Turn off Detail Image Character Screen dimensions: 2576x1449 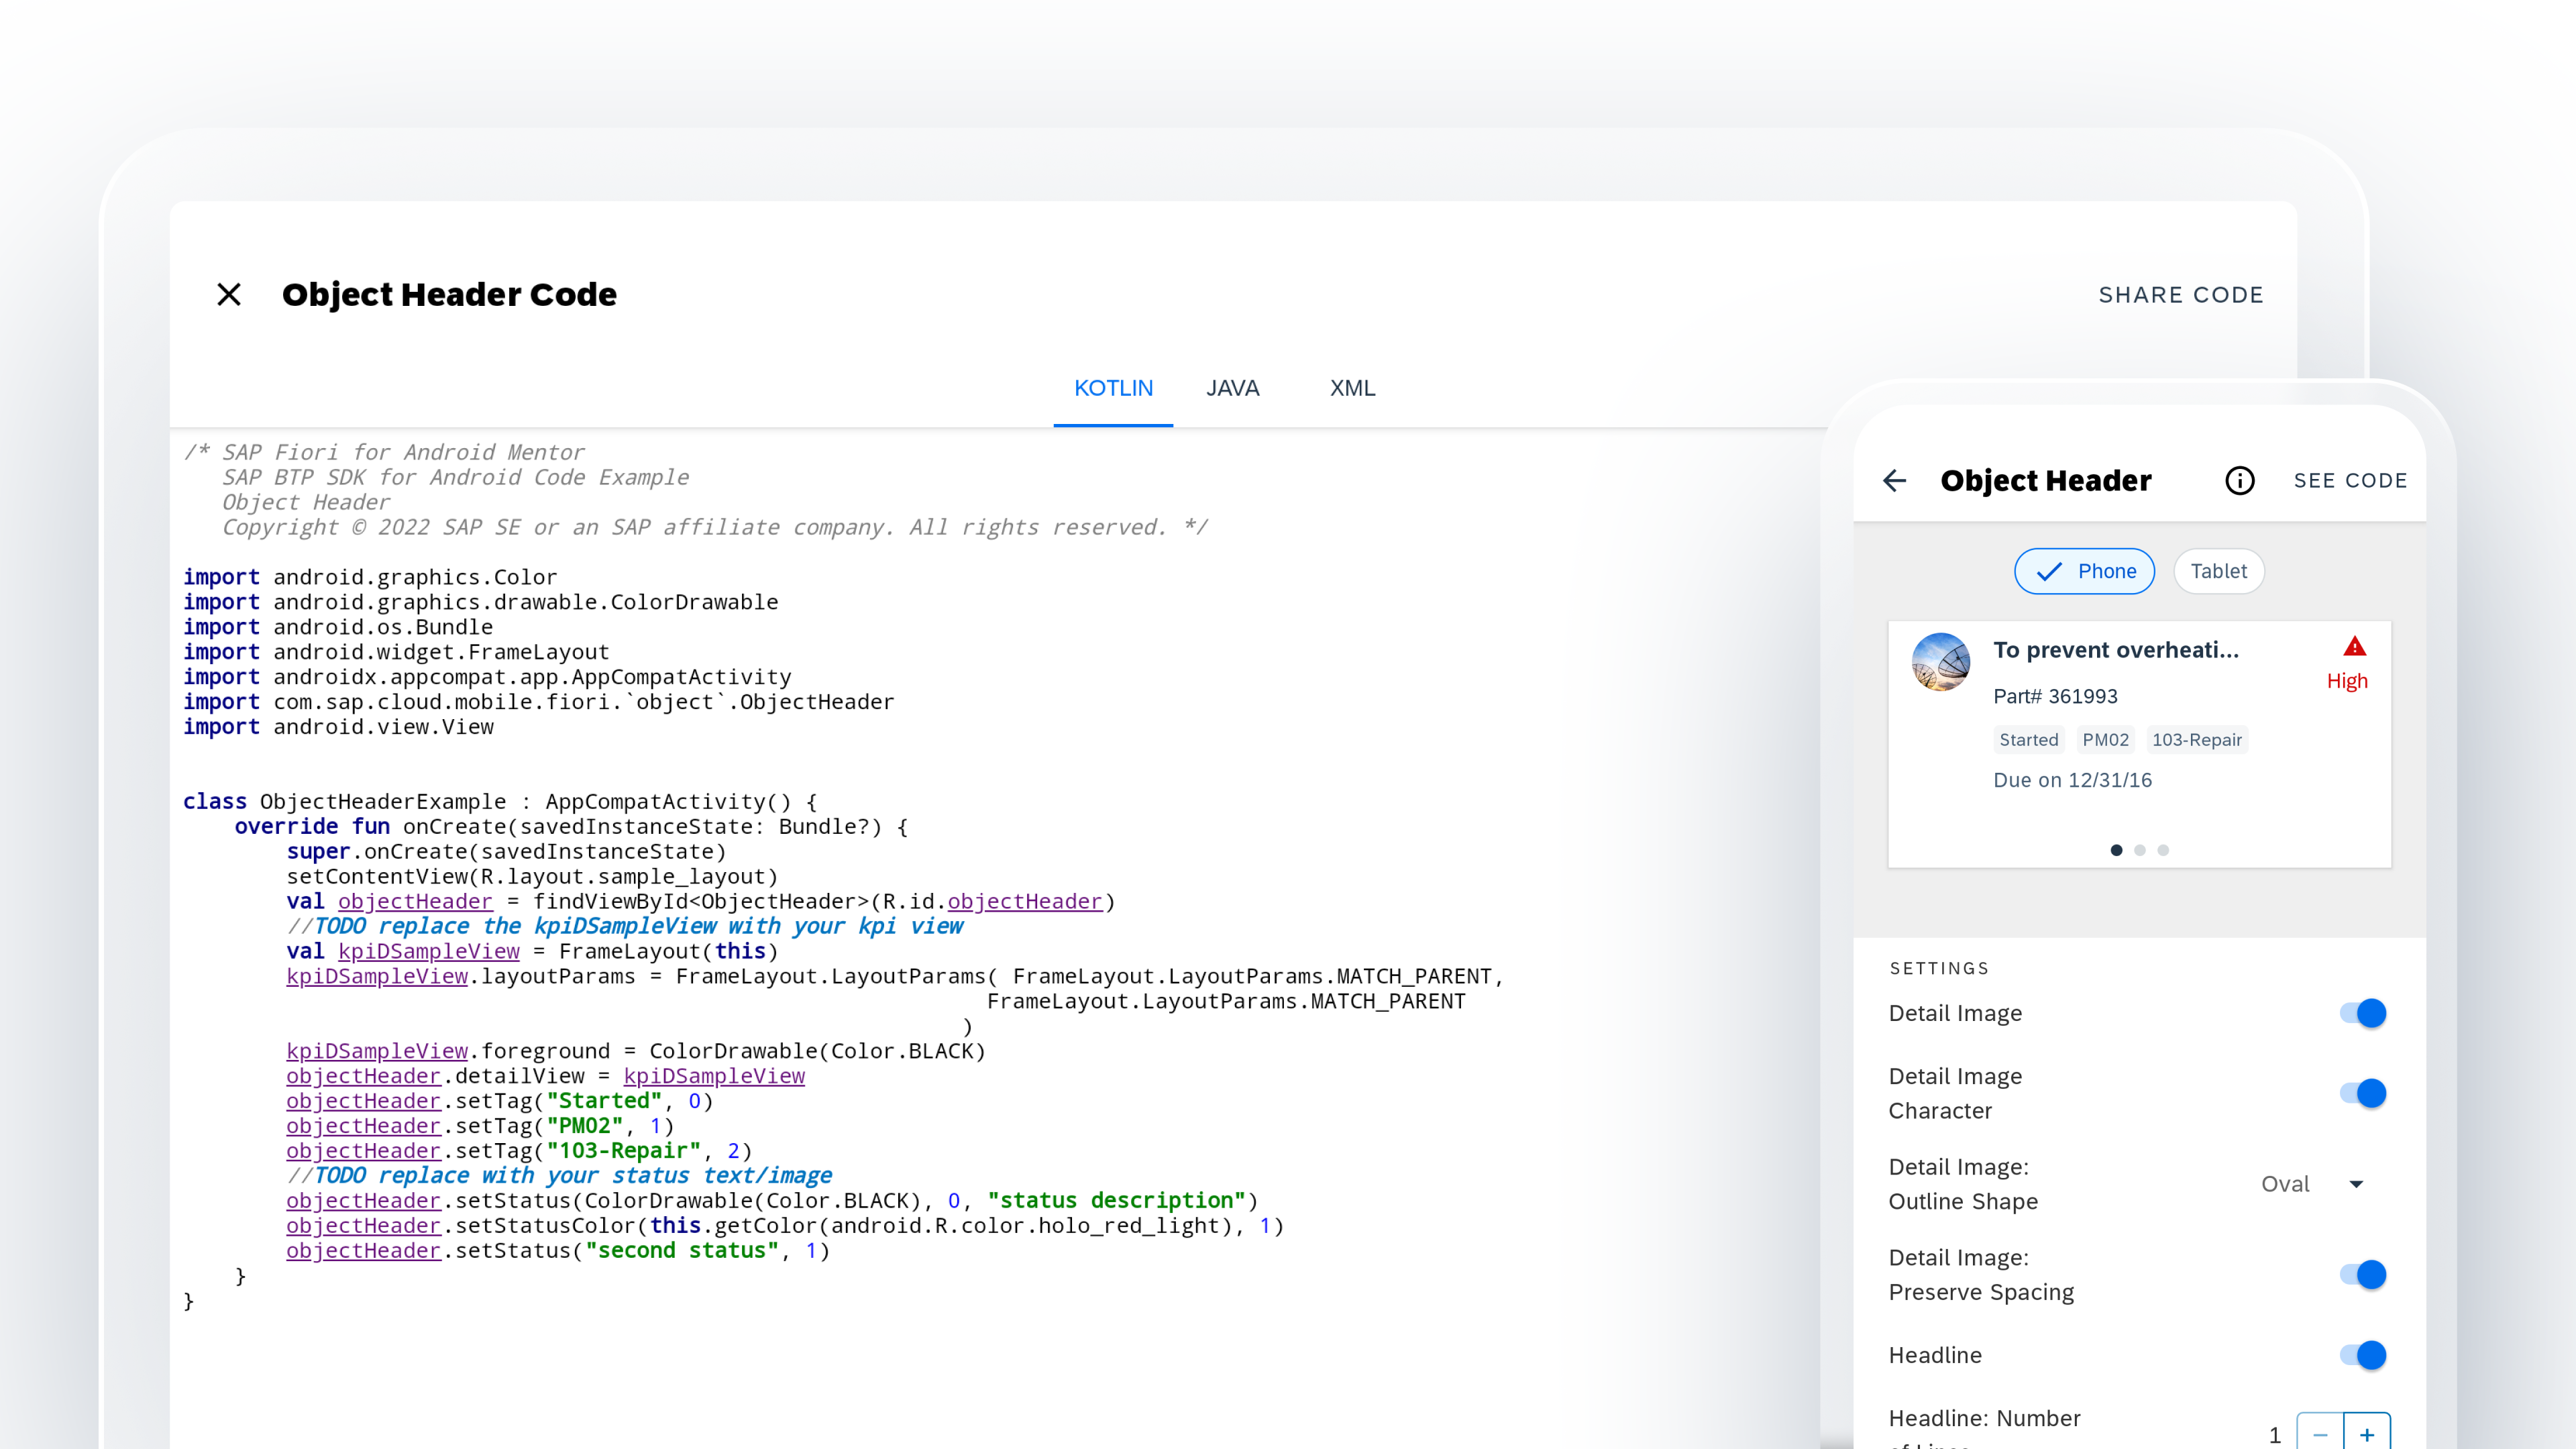click(x=2364, y=1093)
